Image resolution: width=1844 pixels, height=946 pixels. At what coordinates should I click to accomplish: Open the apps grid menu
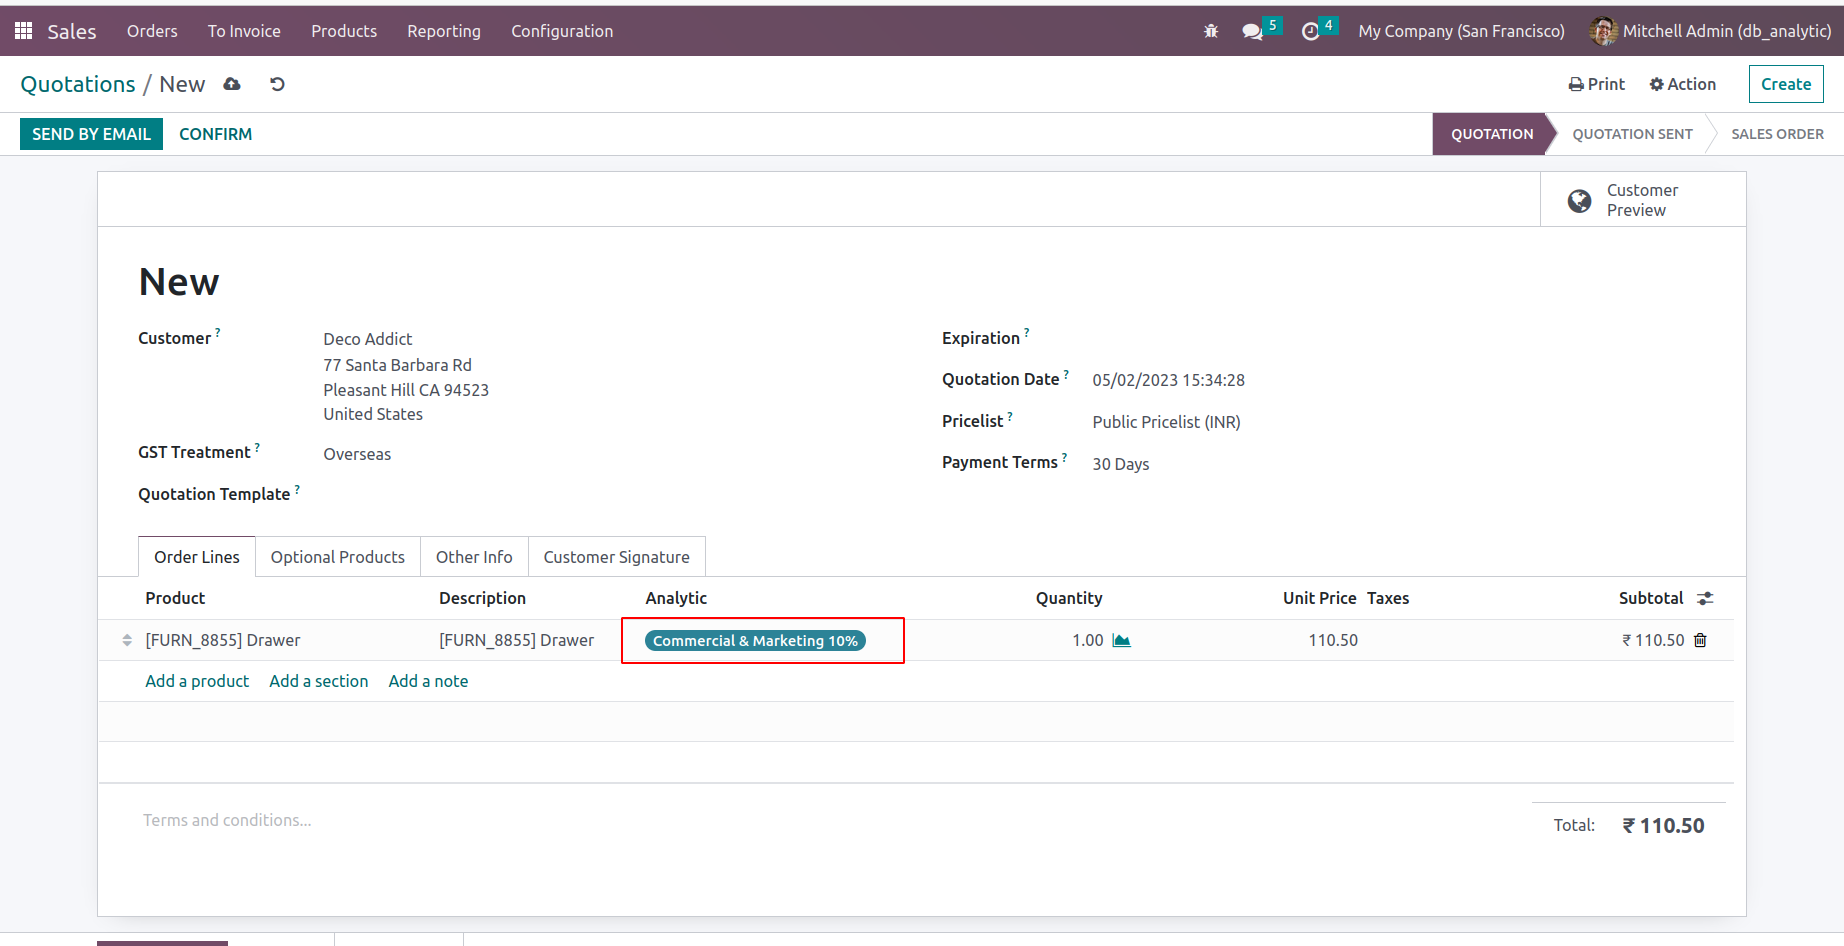click(x=23, y=31)
